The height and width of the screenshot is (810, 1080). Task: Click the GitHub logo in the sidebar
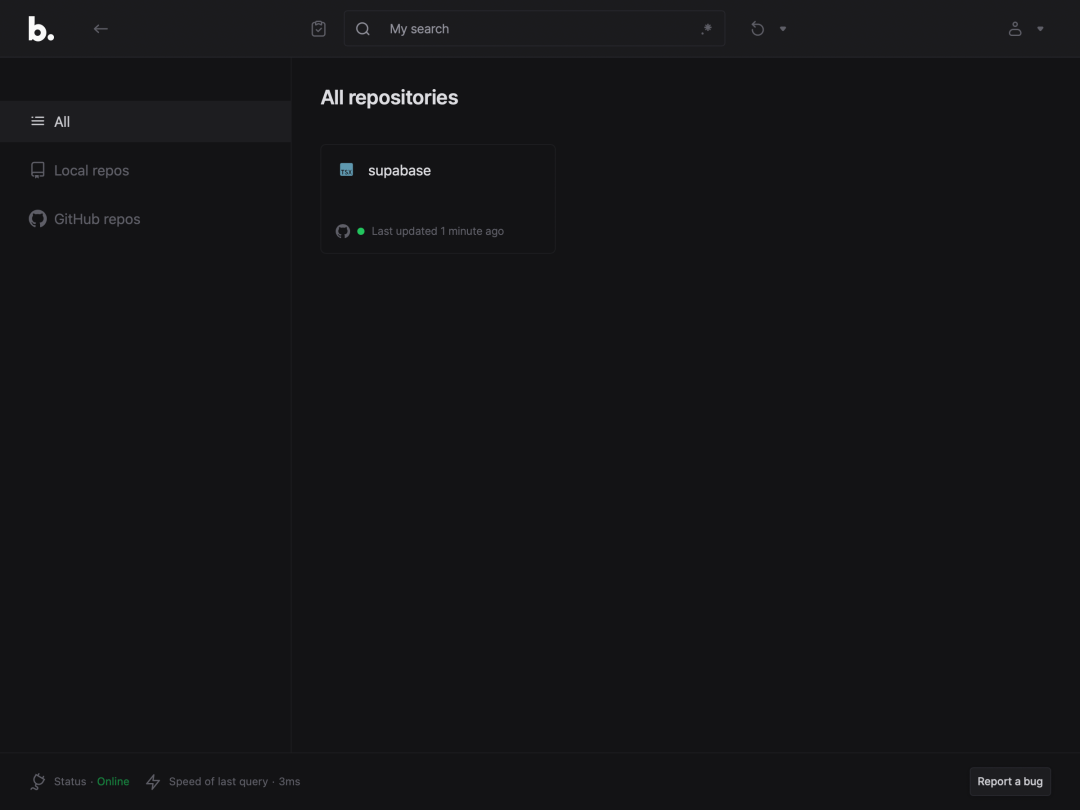[x=38, y=219]
